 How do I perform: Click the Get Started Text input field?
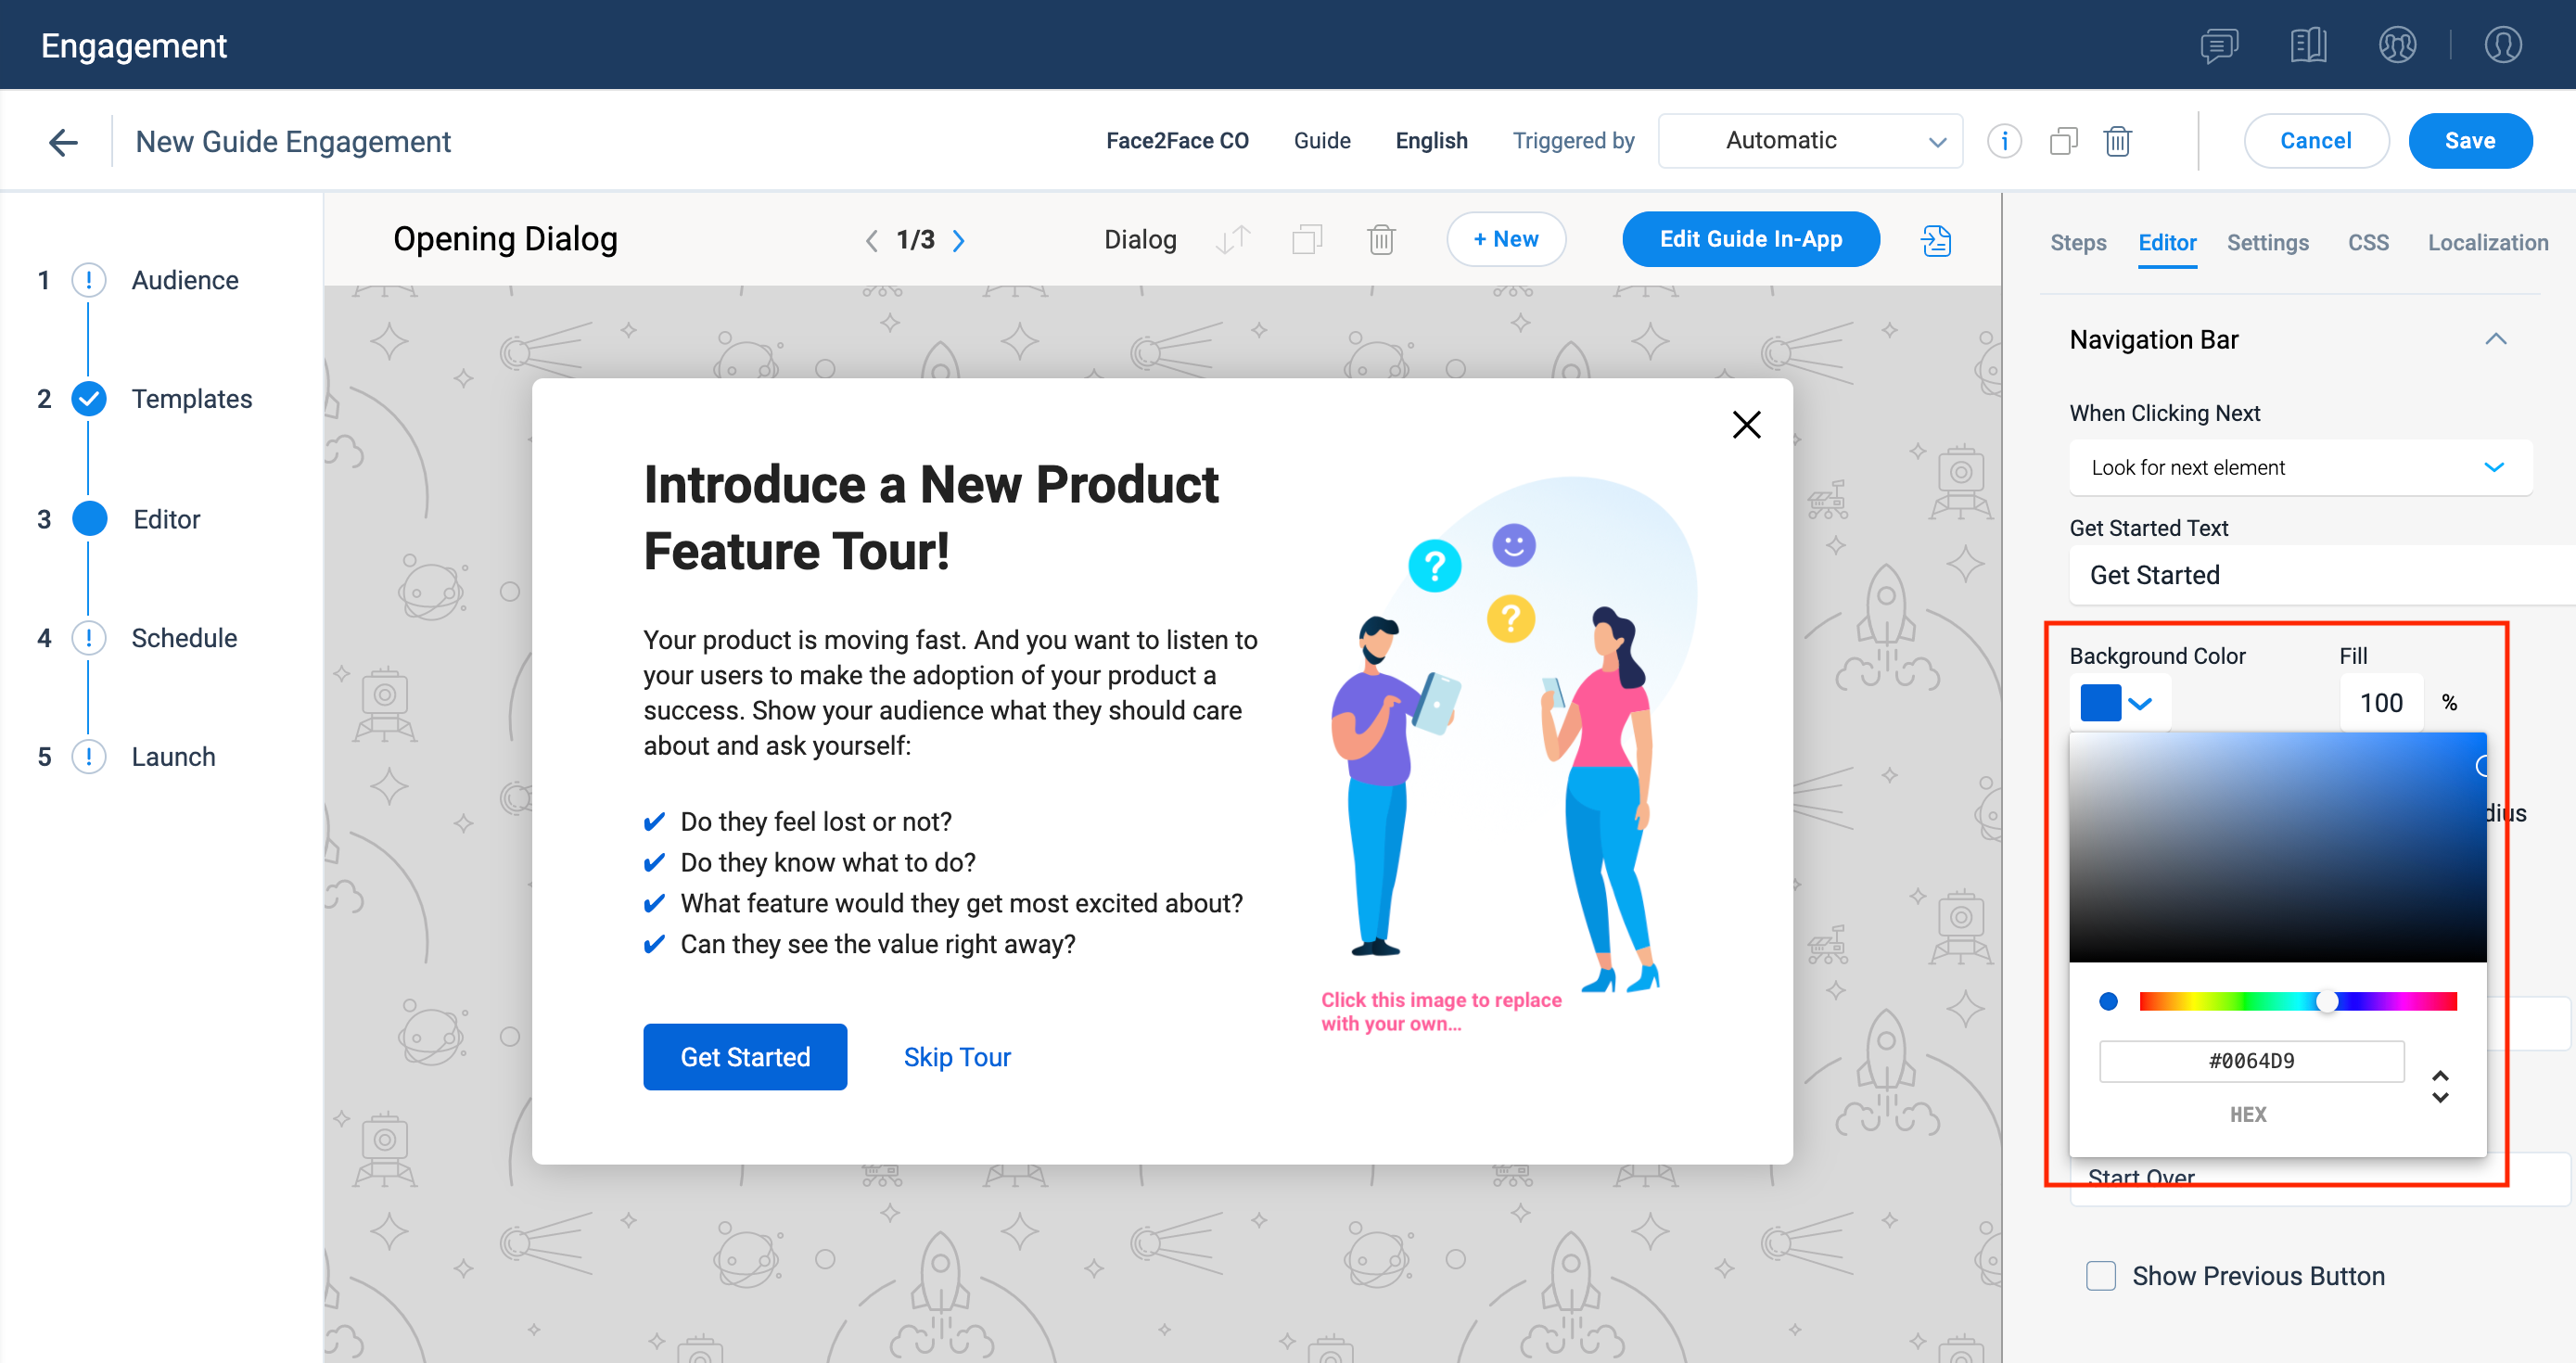(x=2322, y=575)
